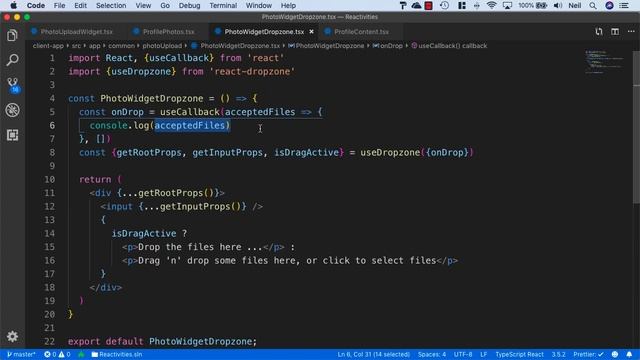
Task: Open the Debug view in activity bar
Action: (12, 110)
